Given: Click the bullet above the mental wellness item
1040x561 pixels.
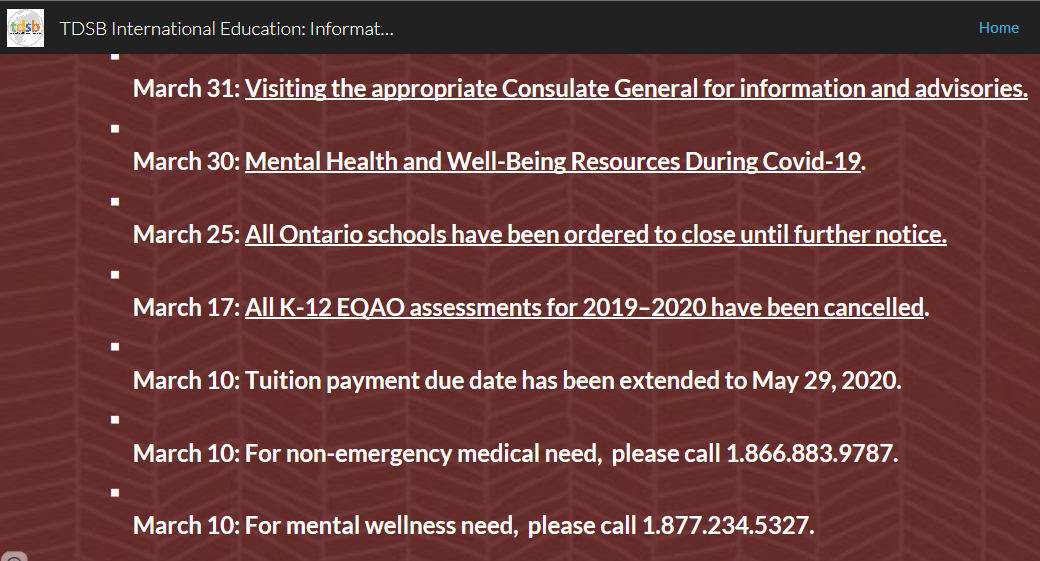Looking at the screenshot, I should point(116,493).
